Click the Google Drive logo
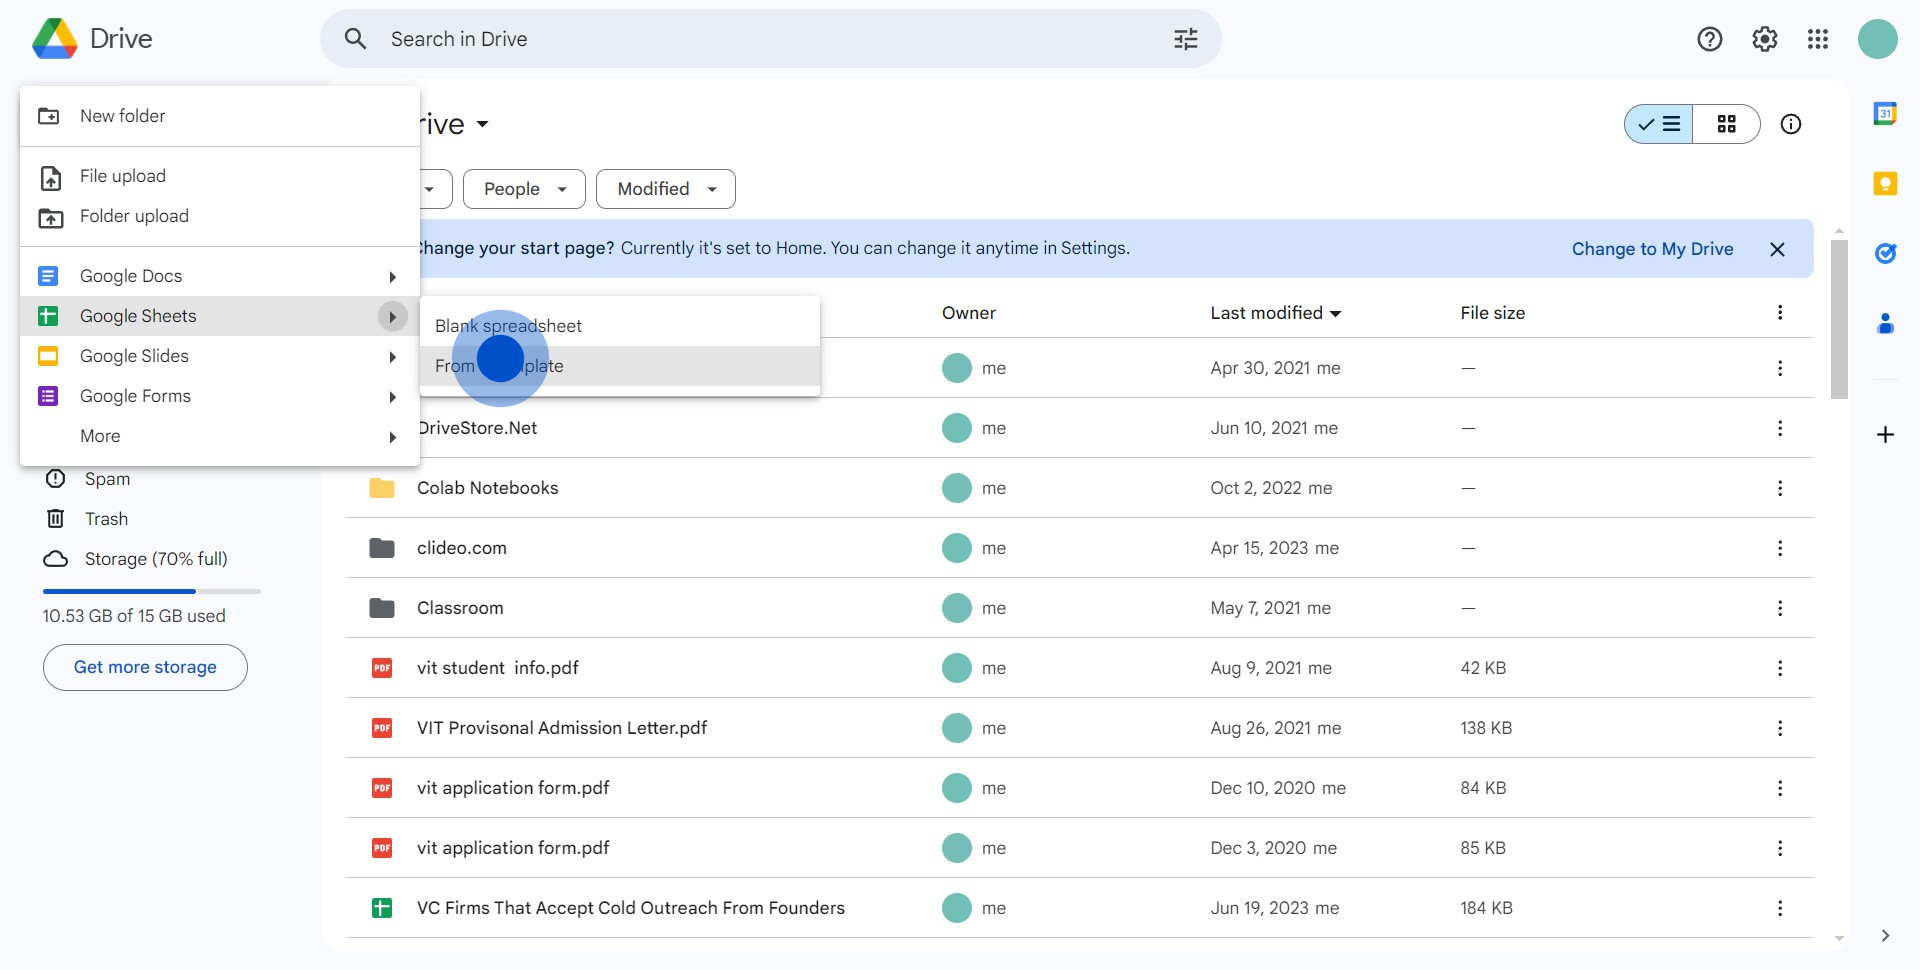 [55, 39]
